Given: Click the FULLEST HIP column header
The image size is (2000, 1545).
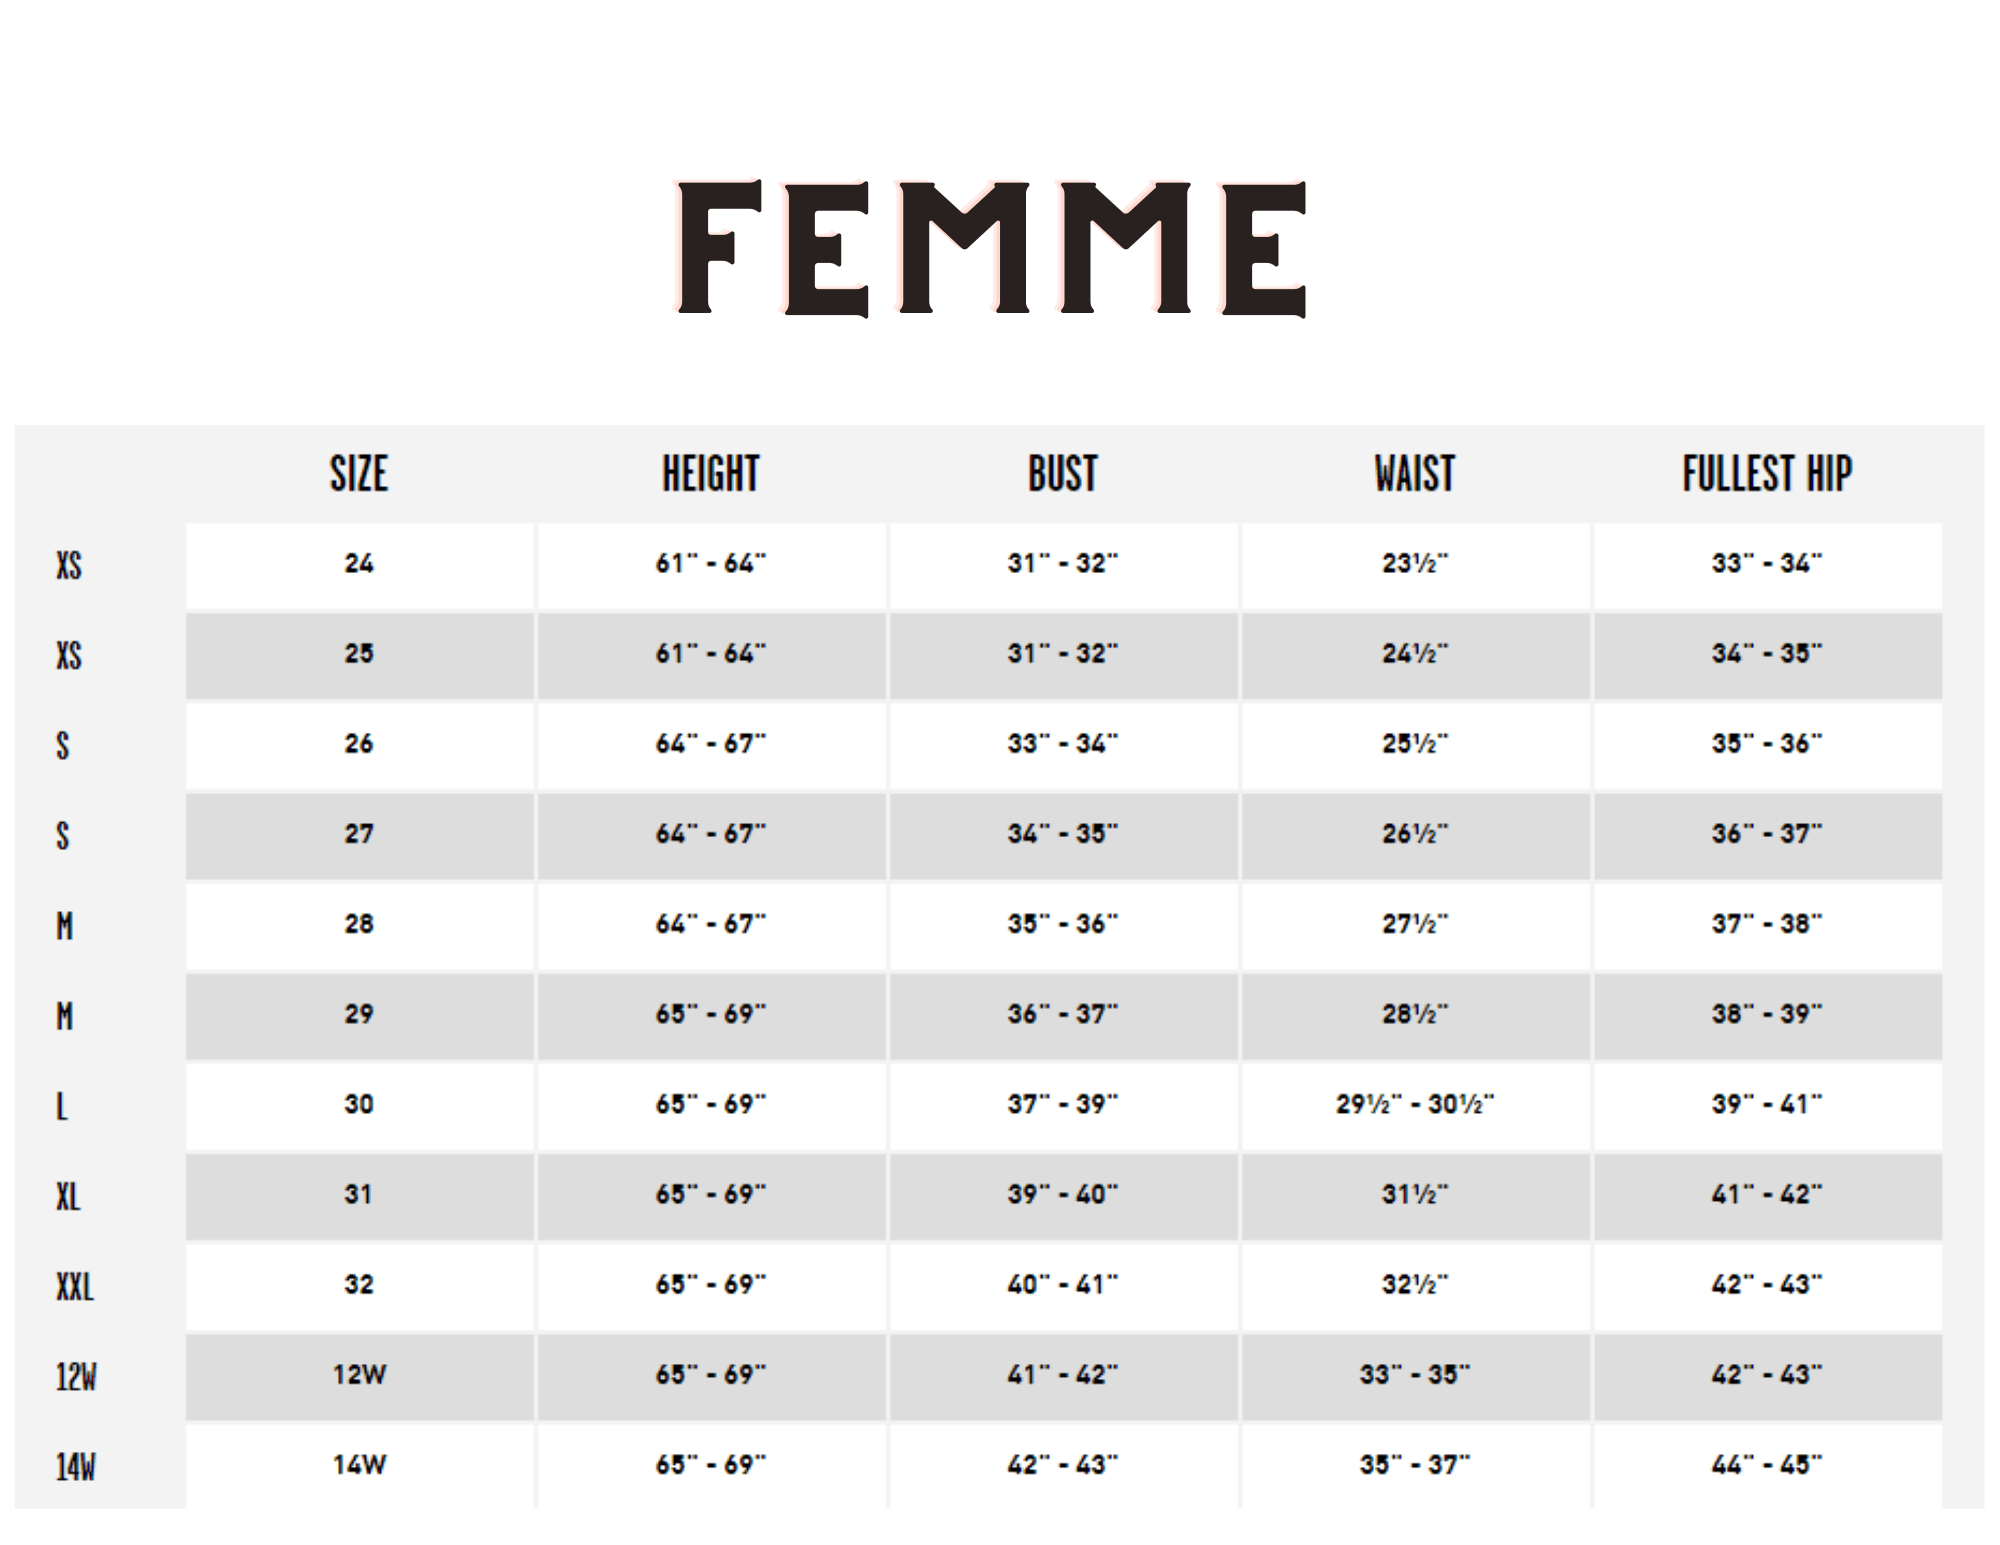Looking at the screenshot, I should coord(1767,474).
